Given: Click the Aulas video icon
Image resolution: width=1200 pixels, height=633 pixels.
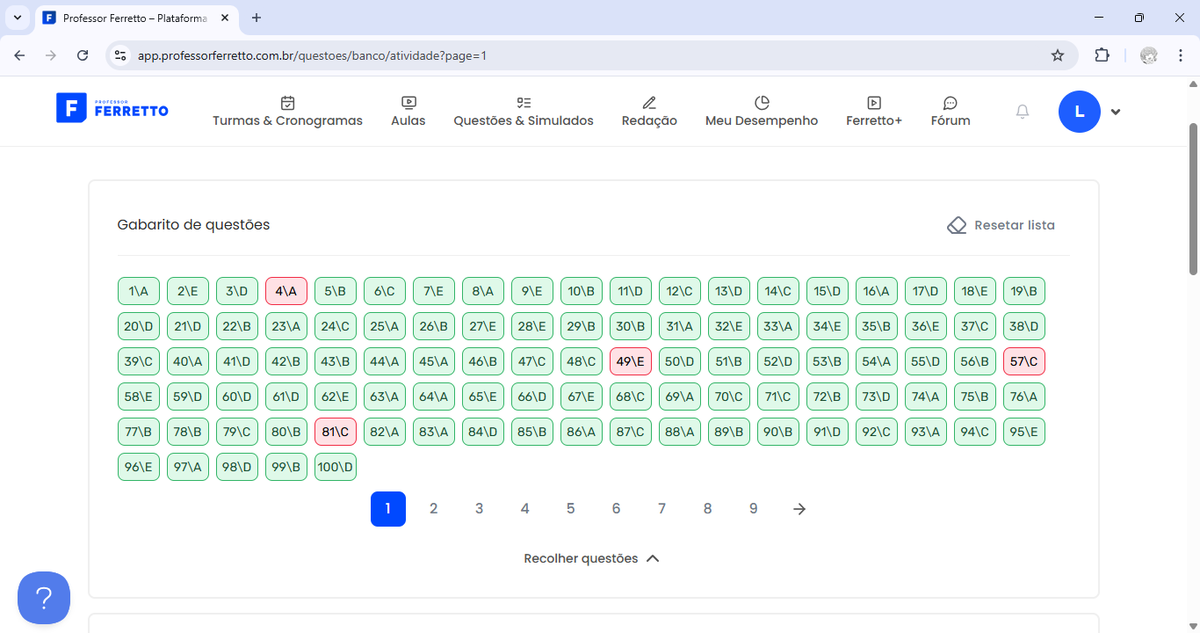Looking at the screenshot, I should [x=408, y=102].
